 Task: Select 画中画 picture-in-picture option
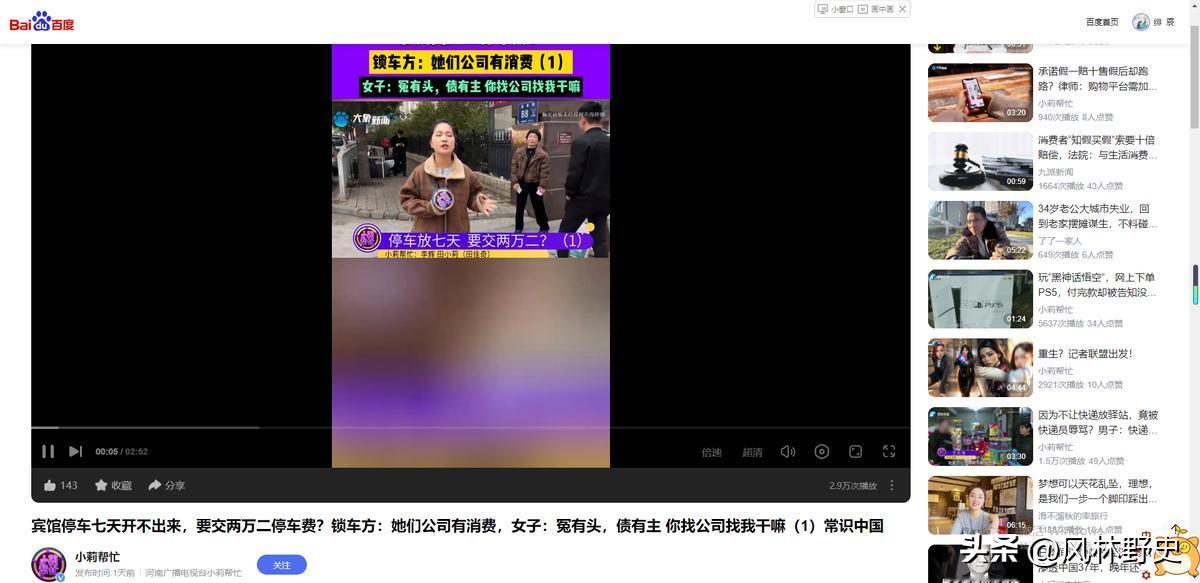876,9
